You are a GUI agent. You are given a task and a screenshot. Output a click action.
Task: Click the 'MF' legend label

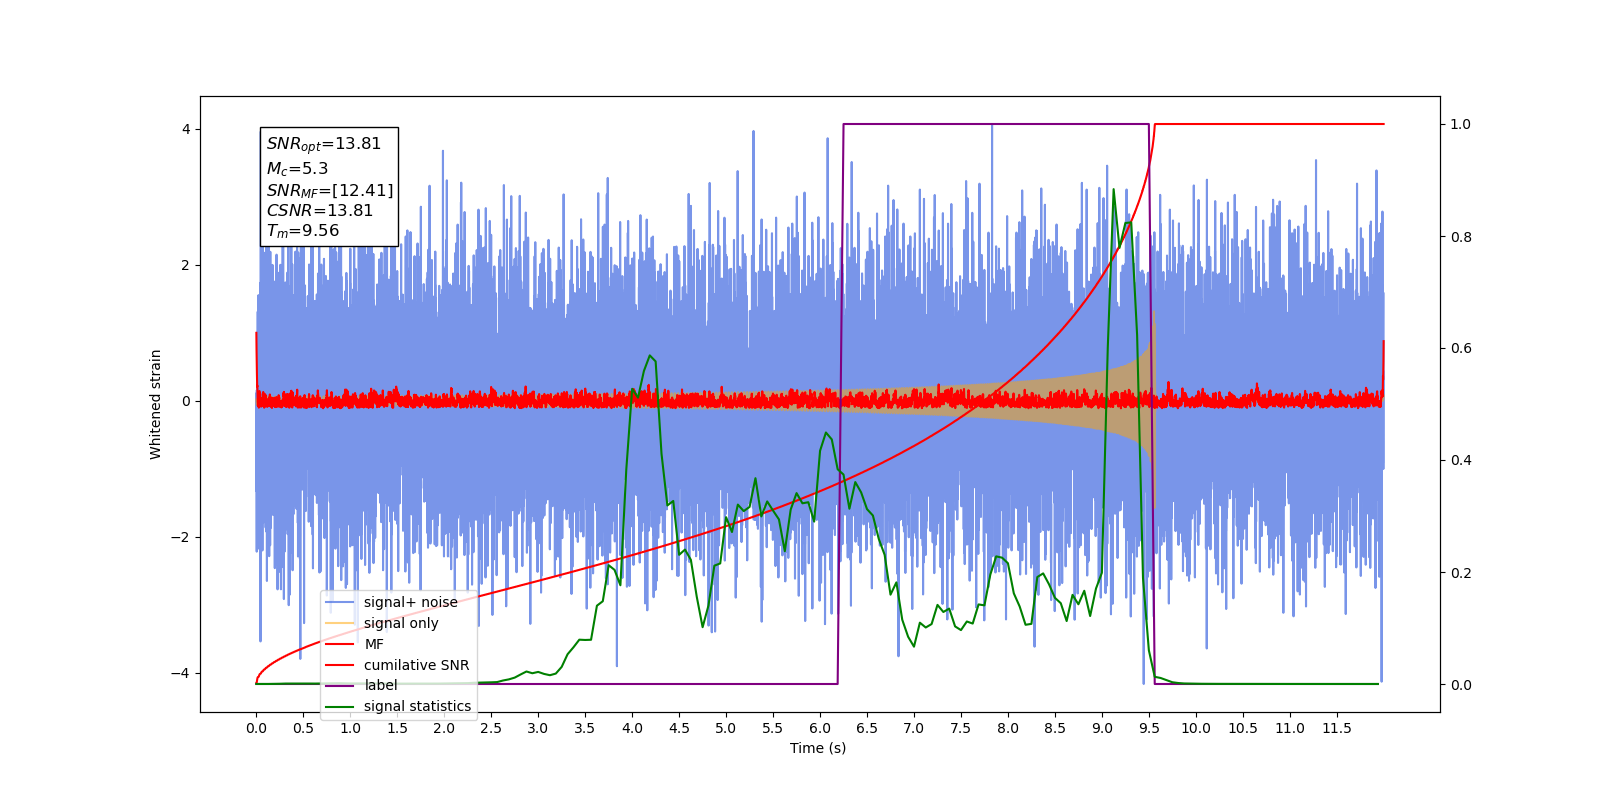(x=374, y=644)
